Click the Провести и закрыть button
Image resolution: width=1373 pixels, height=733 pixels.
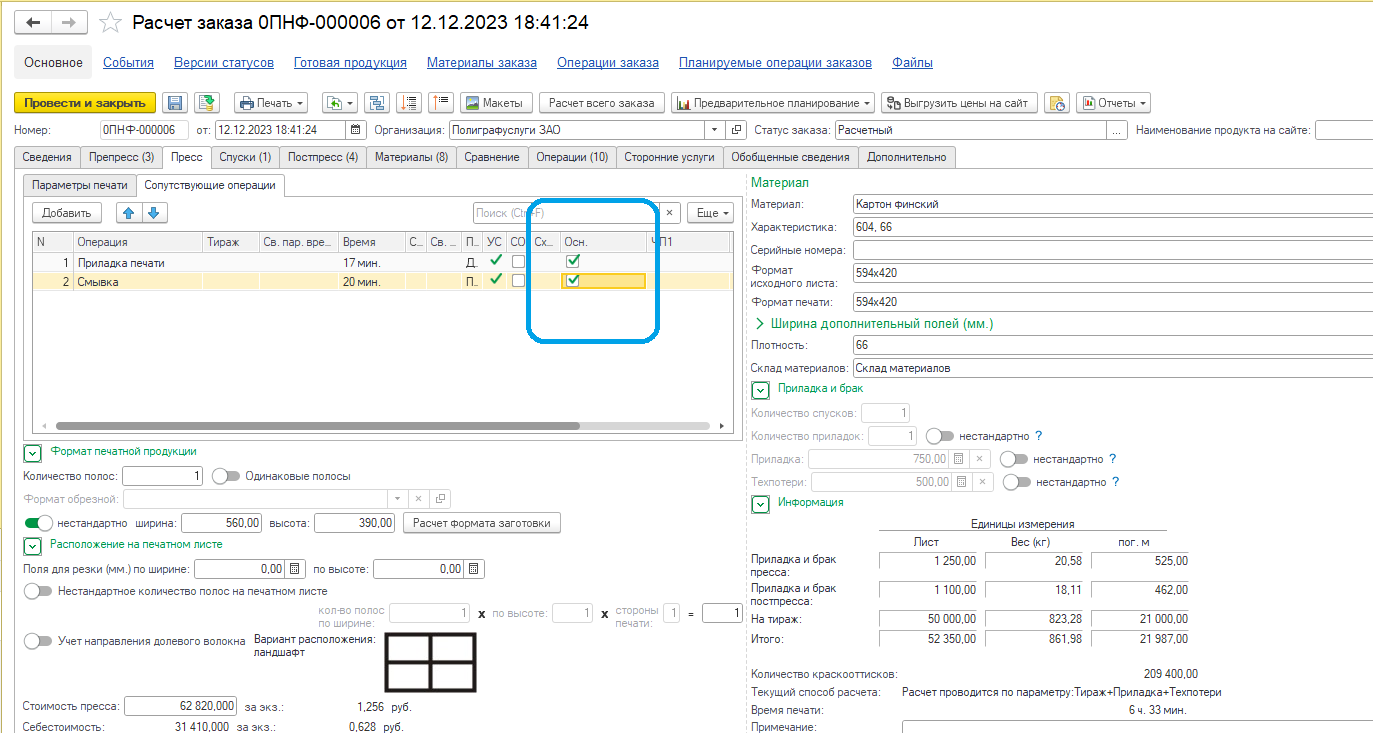pos(86,103)
